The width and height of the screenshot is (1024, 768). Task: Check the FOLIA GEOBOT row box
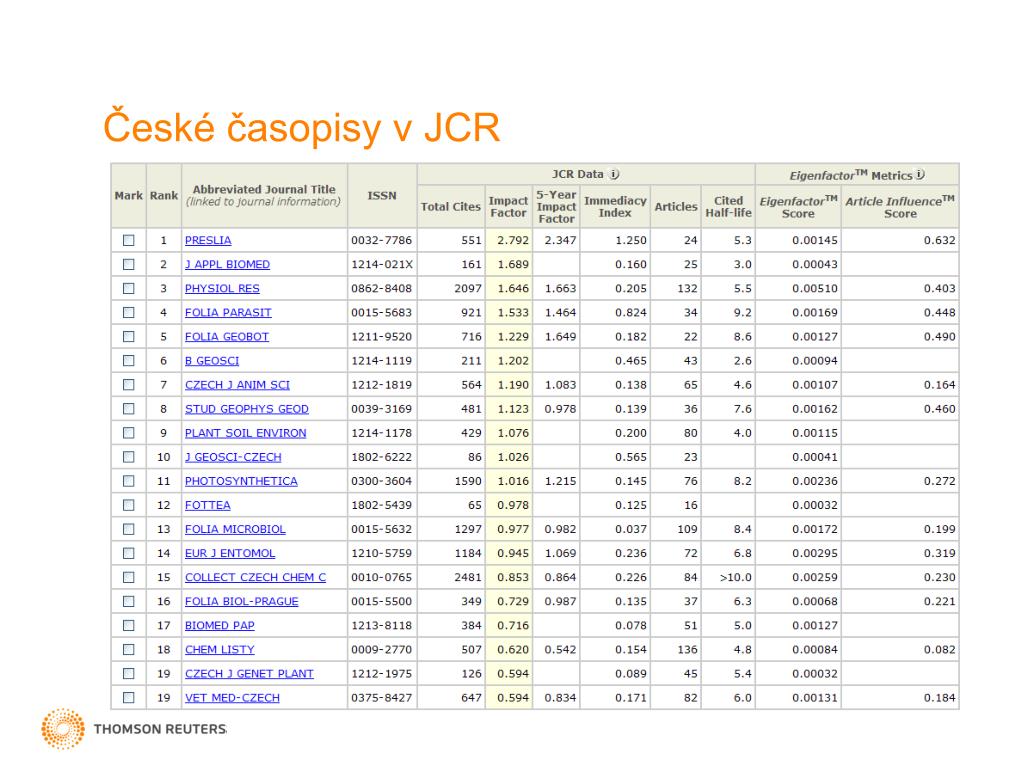129,337
